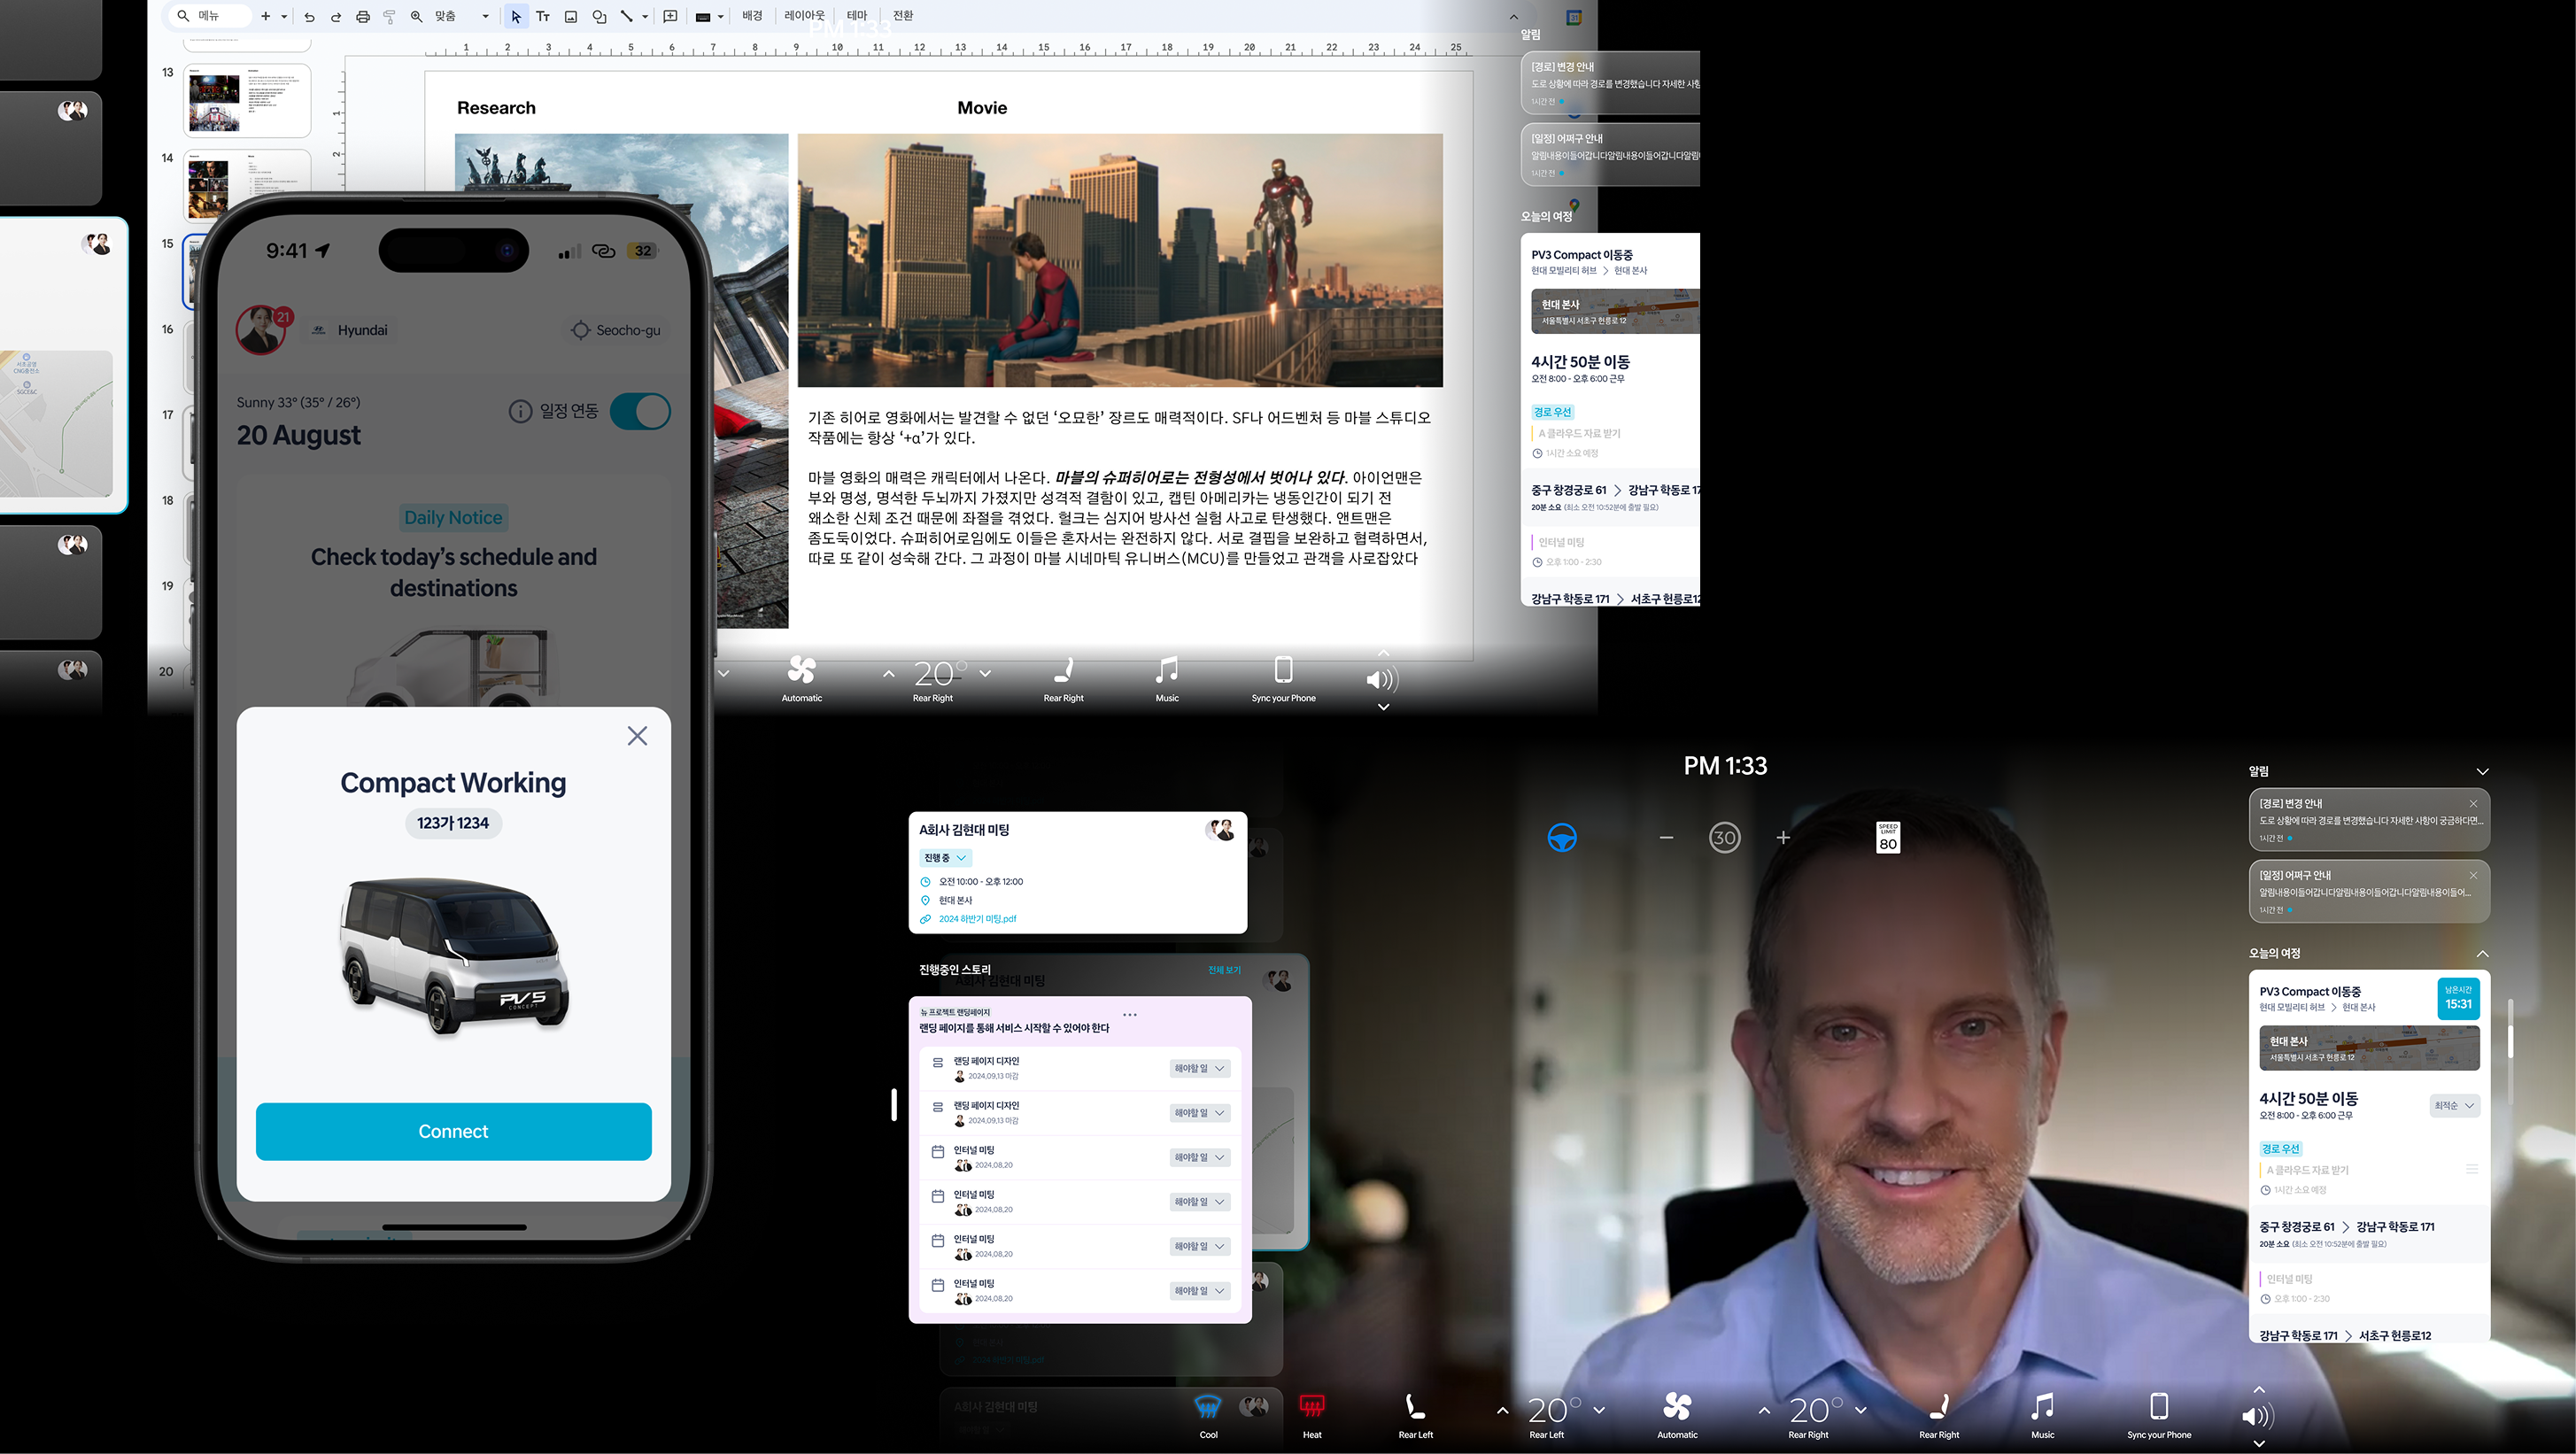2576x1454 pixels.
Task: Click the print icon in the slides toolbar
Action: click(x=363, y=17)
